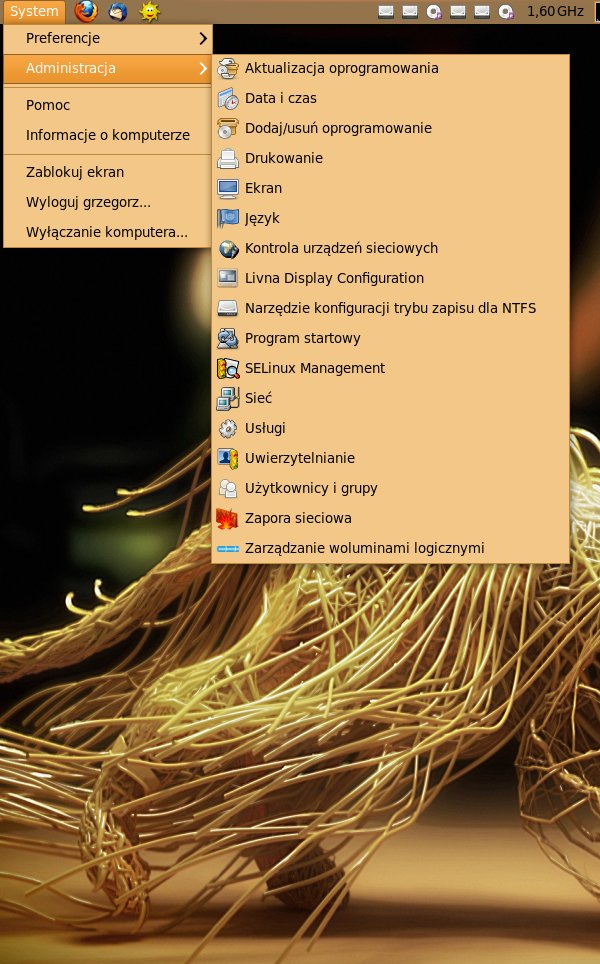The height and width of the screenshot is (964, 600).
Task: Choose Zablokuj ekran to lock the screen
Action: point(108,172)
